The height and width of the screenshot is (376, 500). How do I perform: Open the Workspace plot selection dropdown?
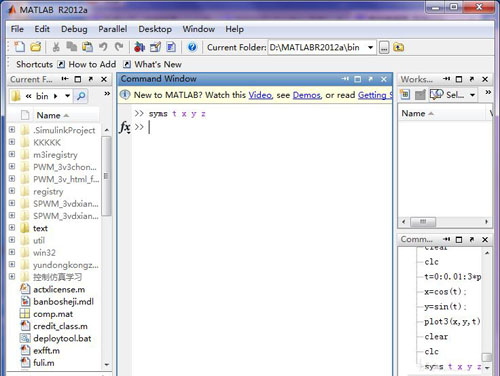(x=472, y=95)
